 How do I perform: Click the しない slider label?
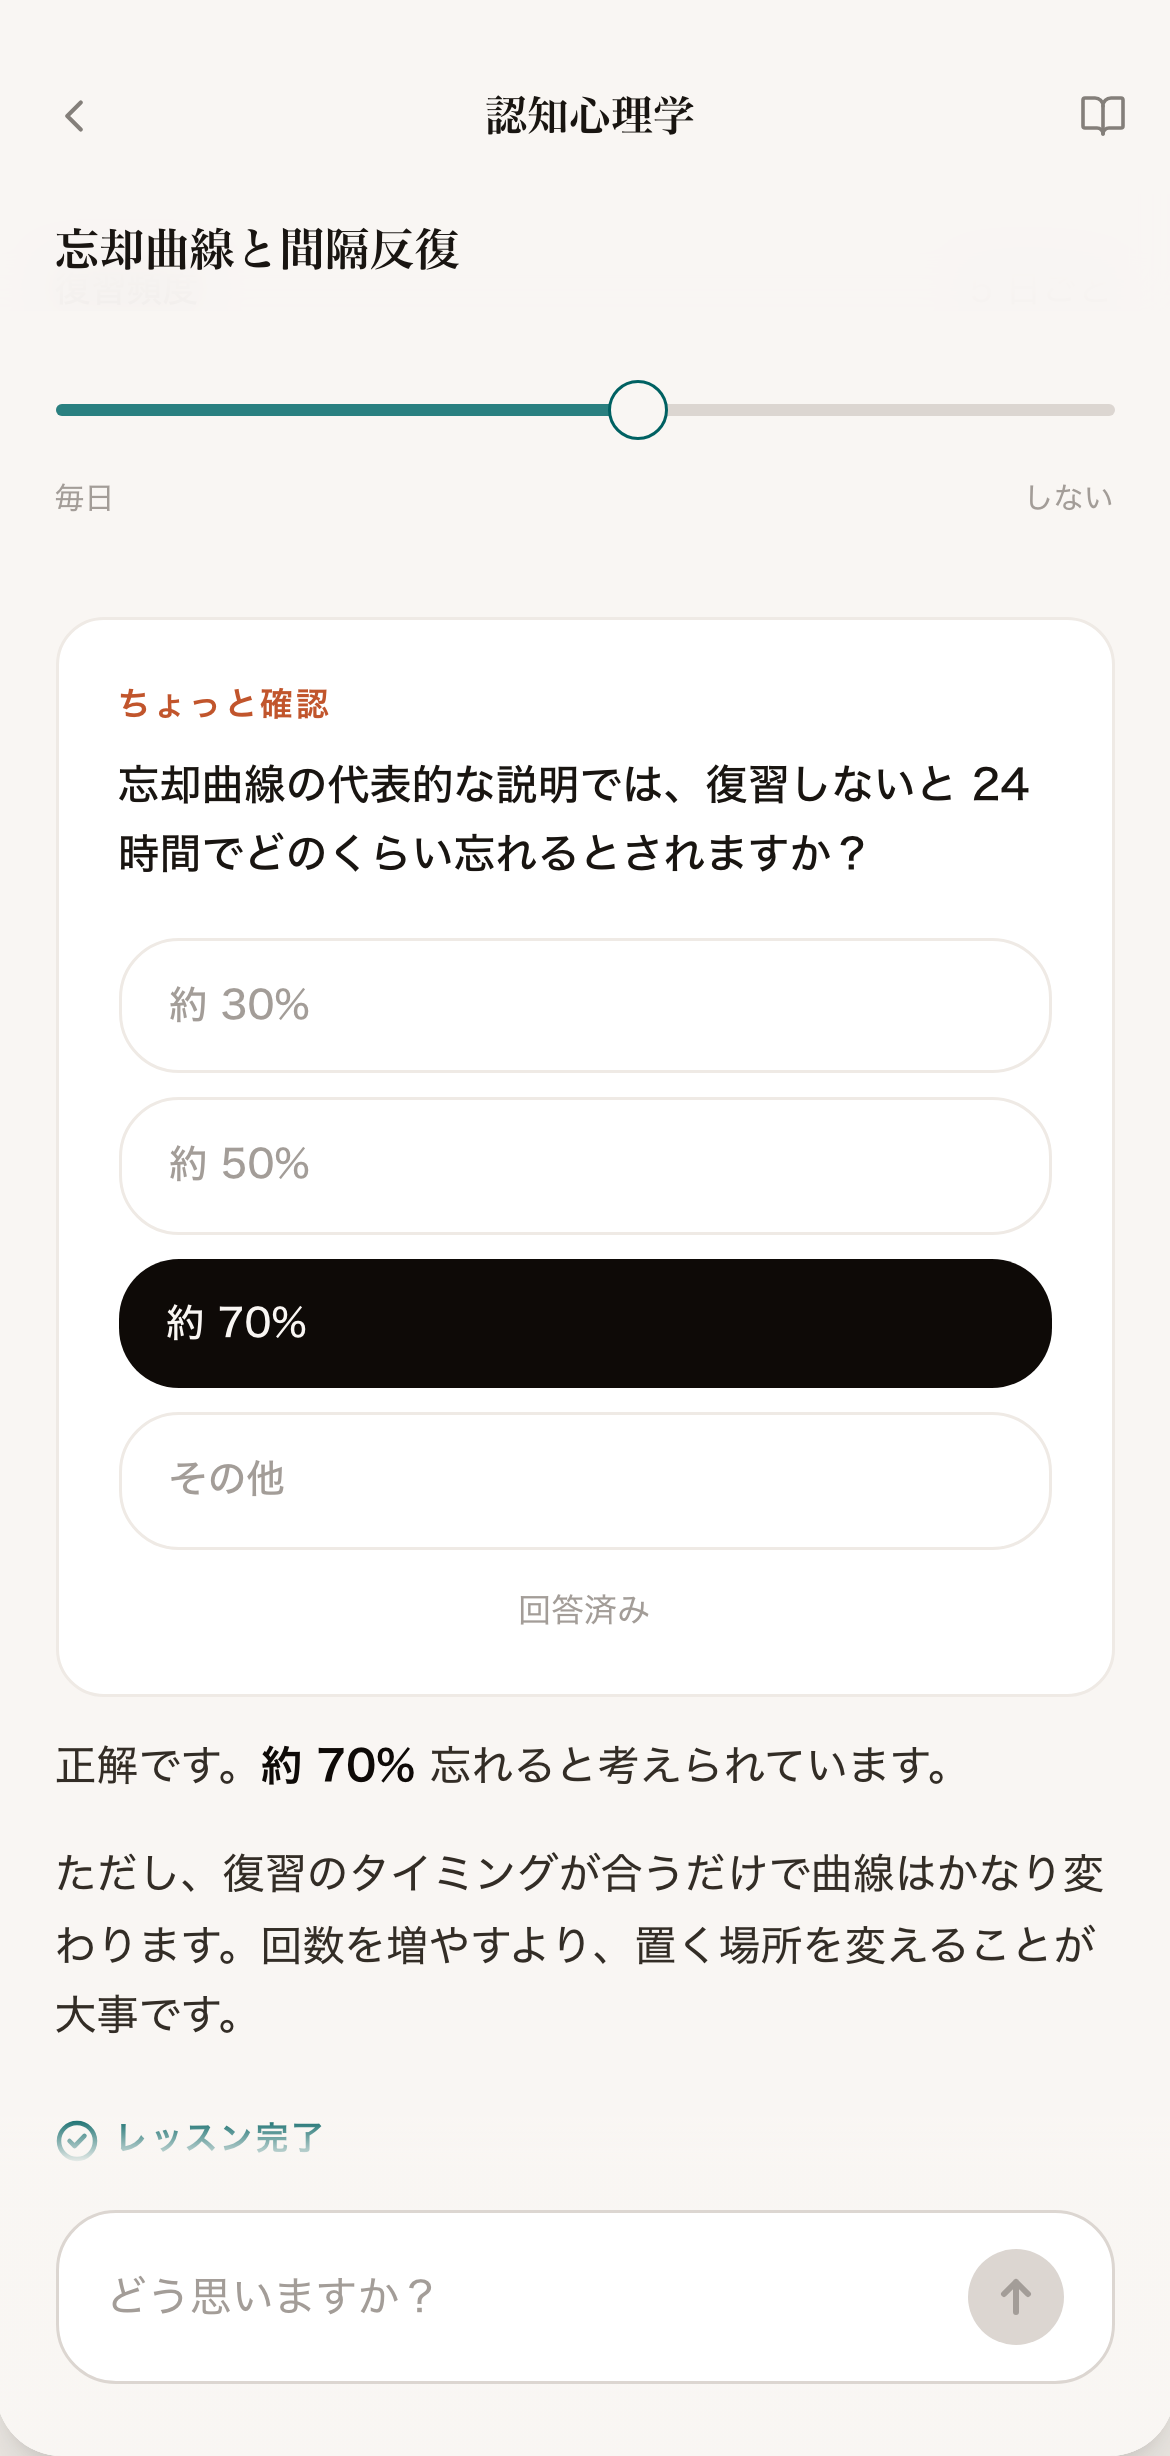click(1069, 497)
